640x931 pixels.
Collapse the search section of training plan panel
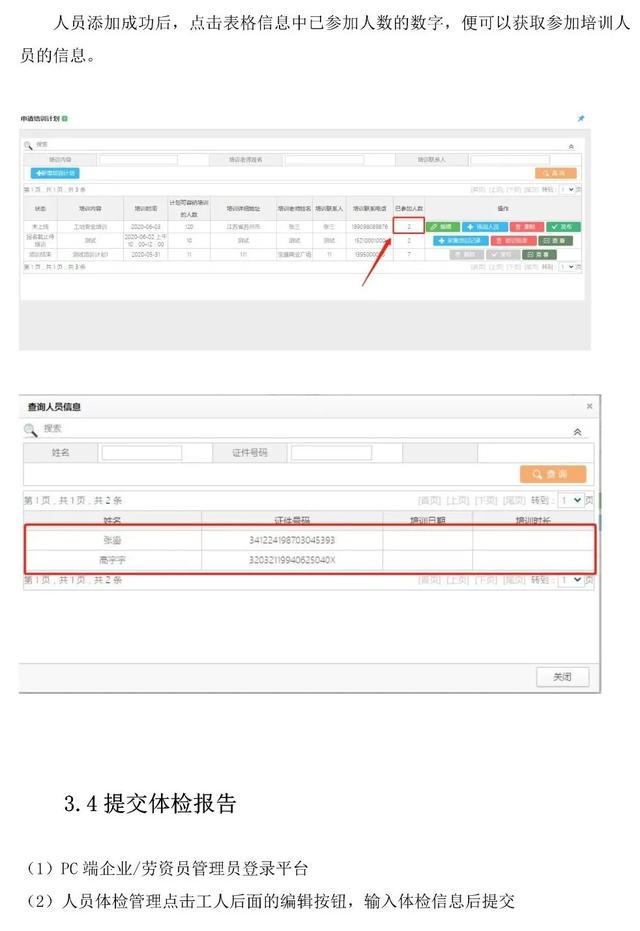pyautogui.click(x=571, y=146)
